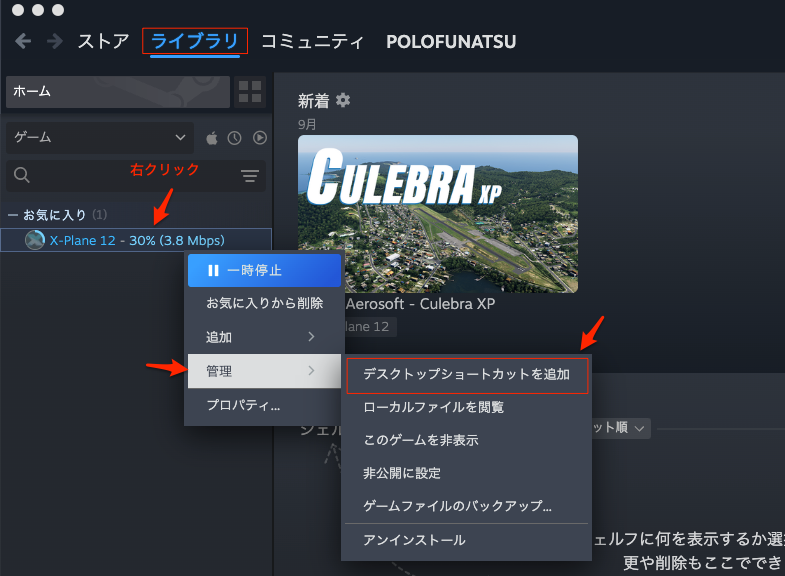Show ready-to-play games filter icon
The width and height of the screenshot is (785, 576).
coord(259,137)
